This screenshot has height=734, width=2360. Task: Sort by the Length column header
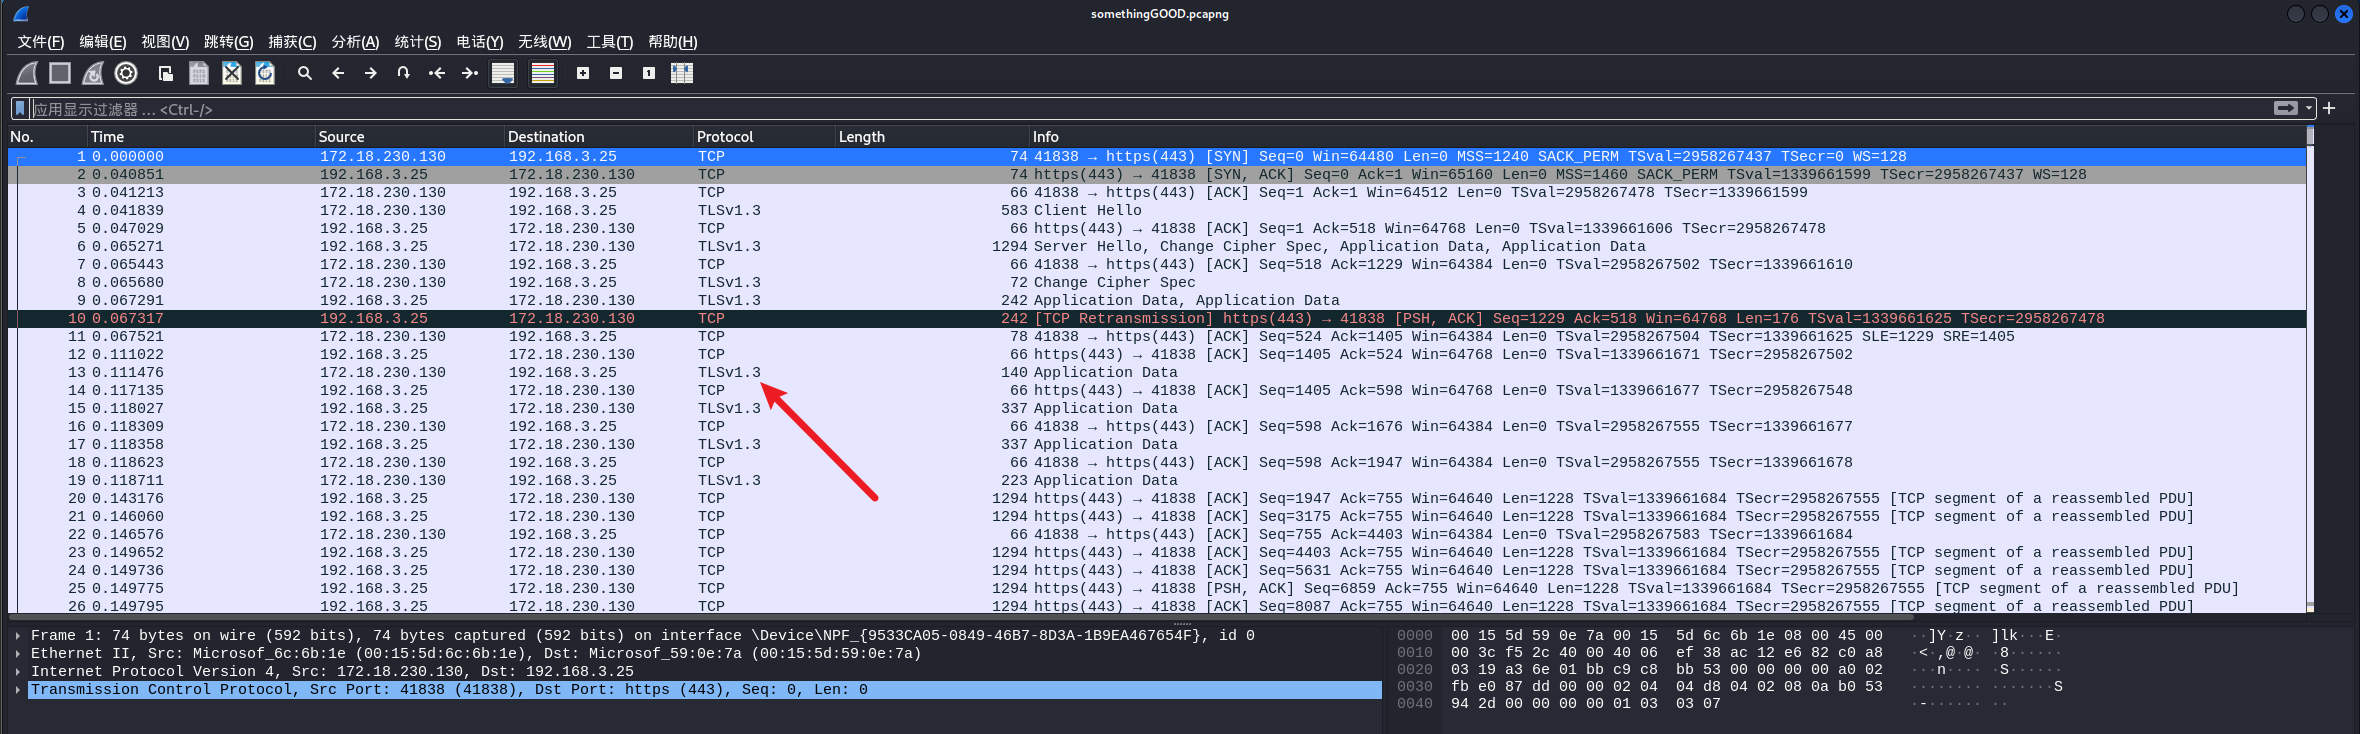[x=933, y=137]
